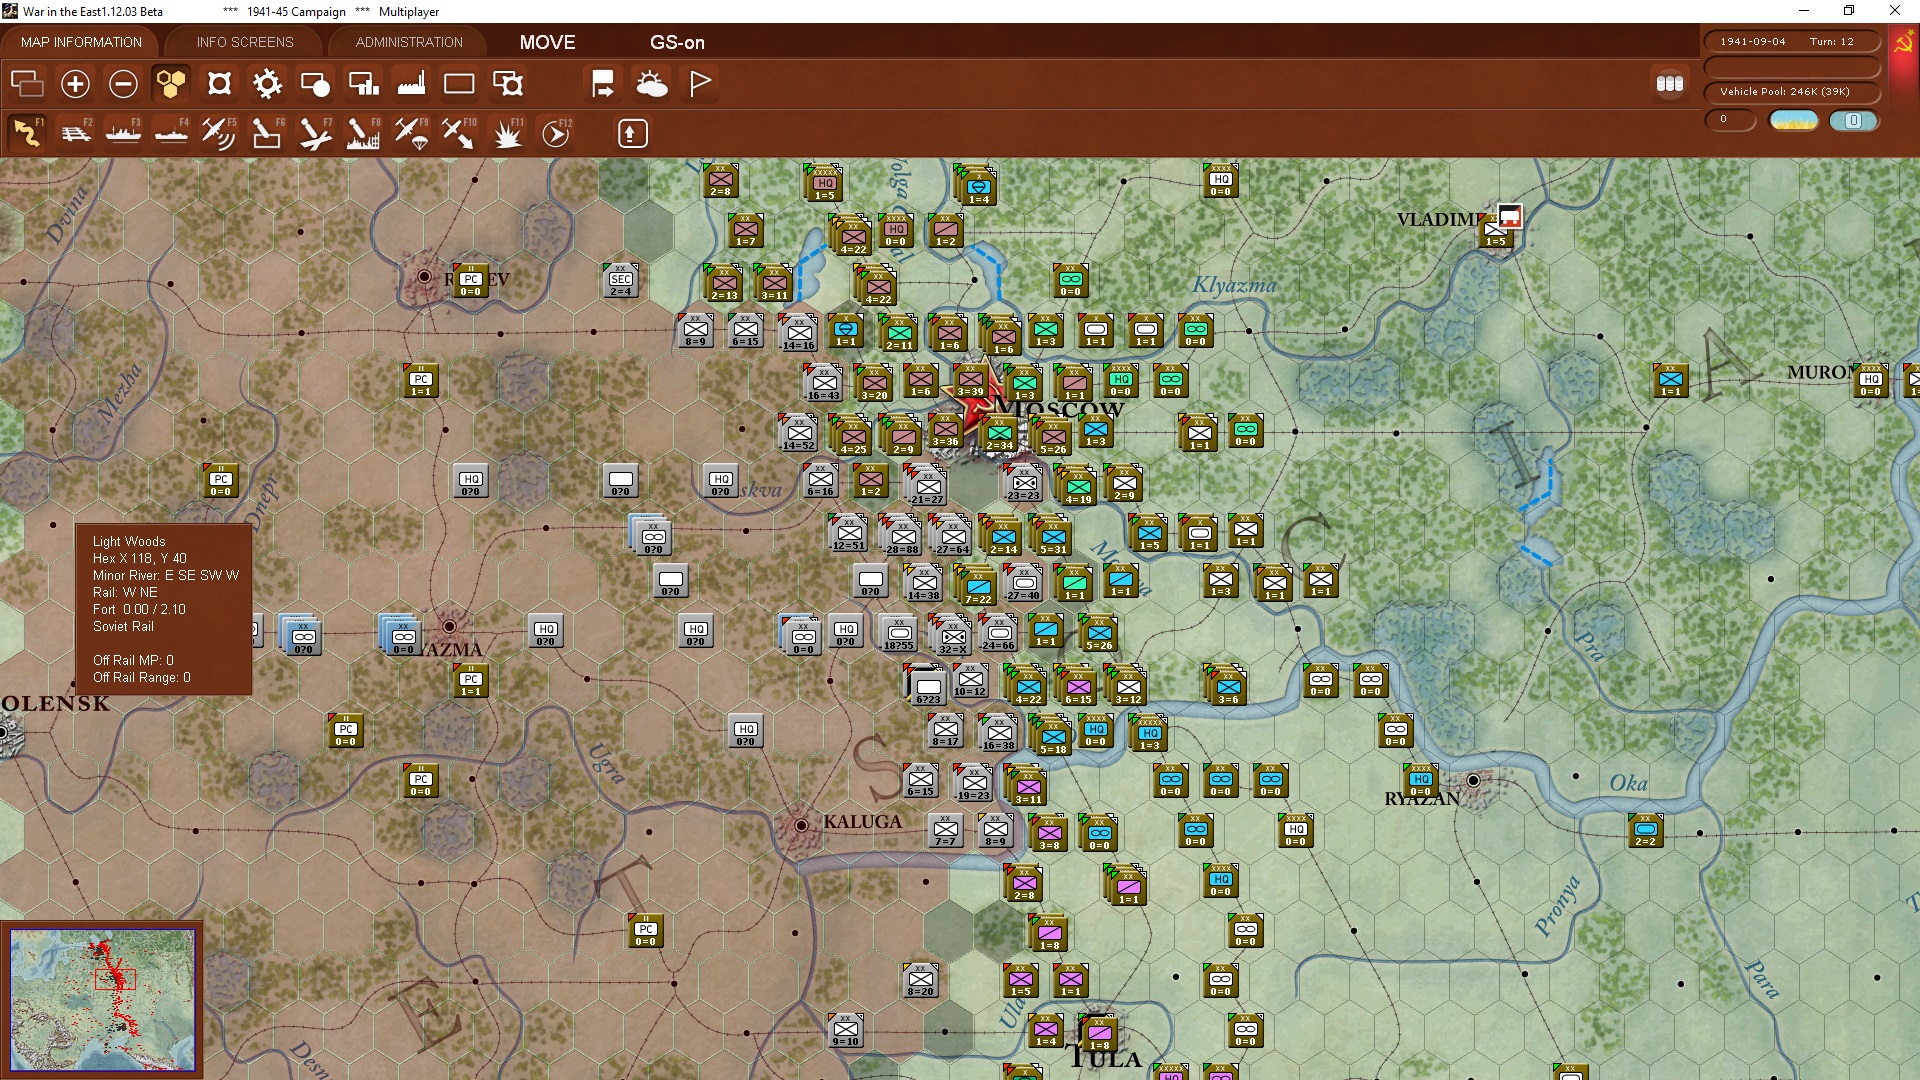Click the boxed up-arrow icon
The image size is (1920, 1080).
coord(632,133)
